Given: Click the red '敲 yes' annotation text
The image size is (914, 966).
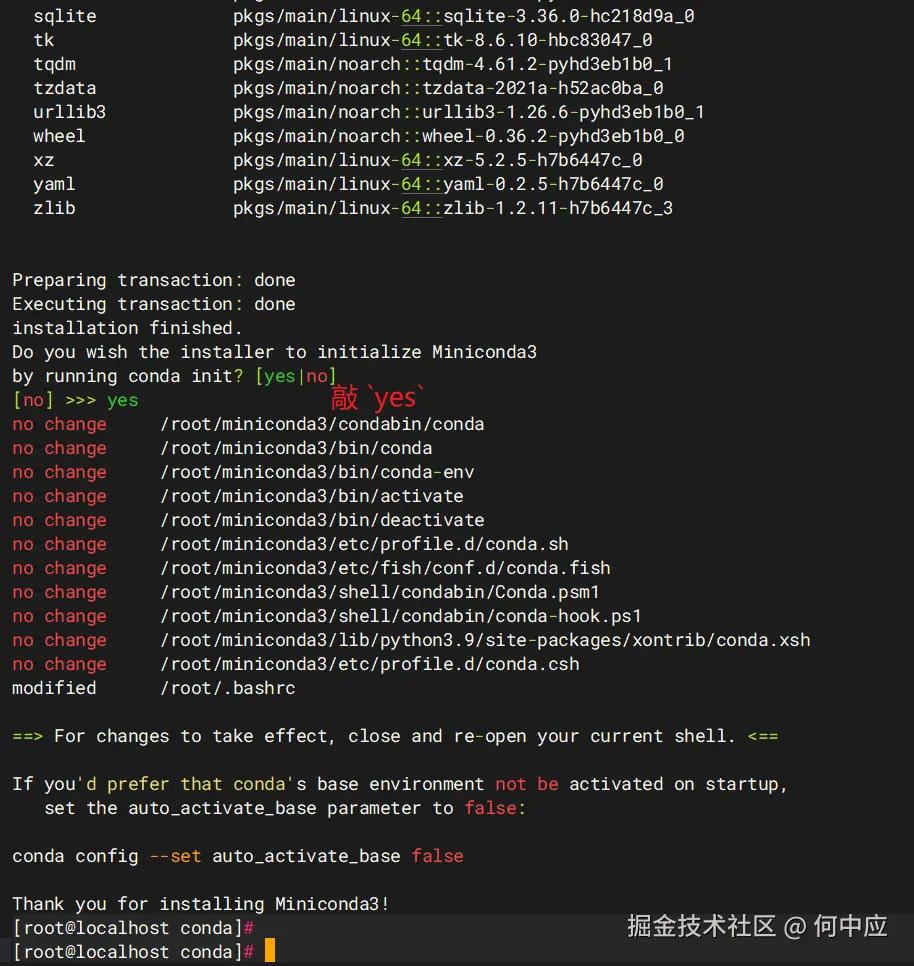Looking at the screenshot, I should coord(378,397).
